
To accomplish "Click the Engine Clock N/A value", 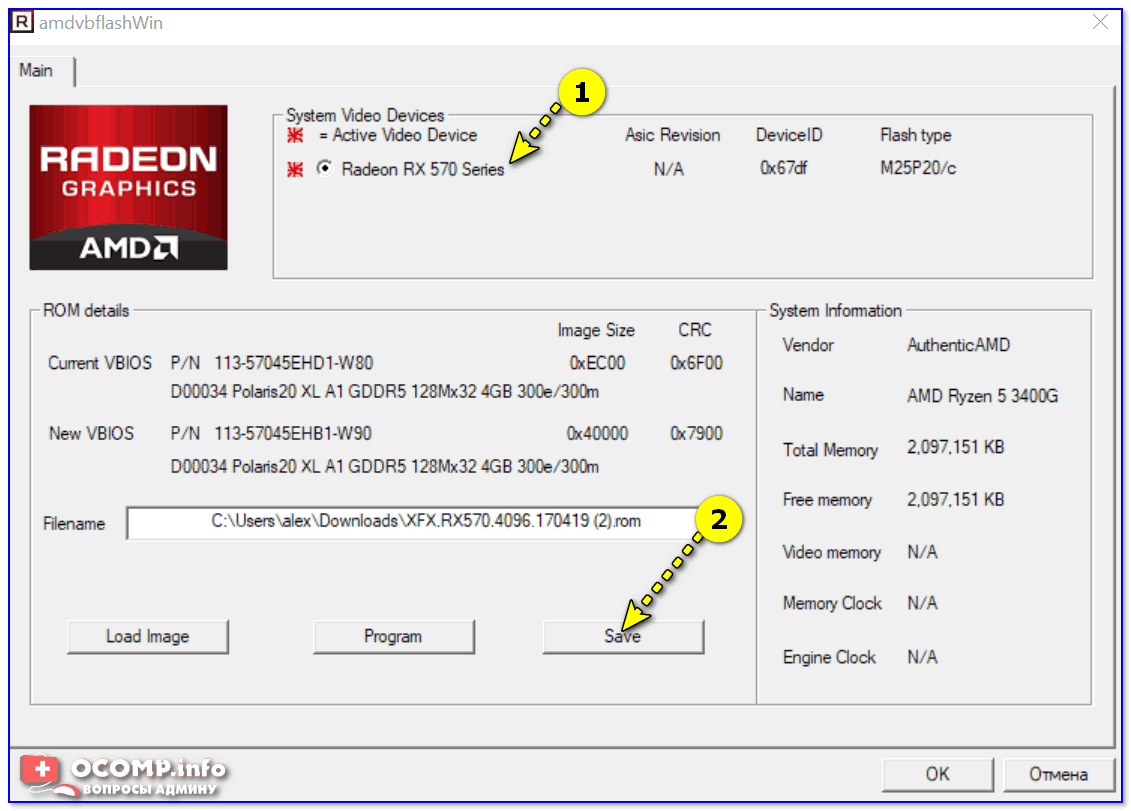I will click(x=922, y=657).
